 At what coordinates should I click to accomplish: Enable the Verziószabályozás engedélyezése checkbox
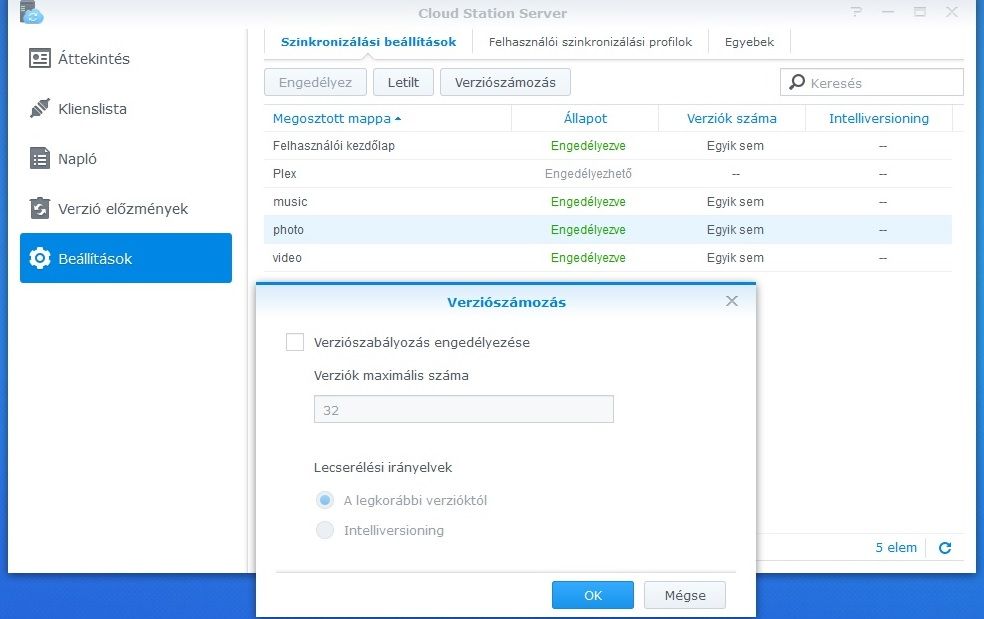tap(295, 342)
